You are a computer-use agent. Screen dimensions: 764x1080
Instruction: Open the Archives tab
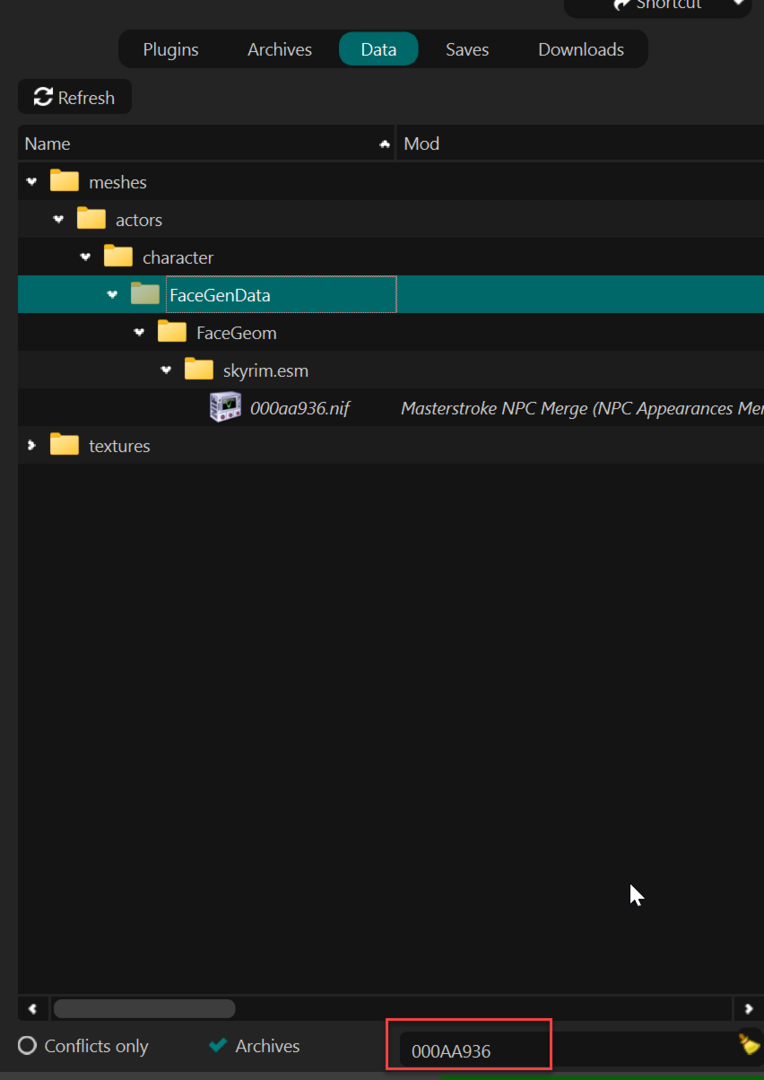280,50
